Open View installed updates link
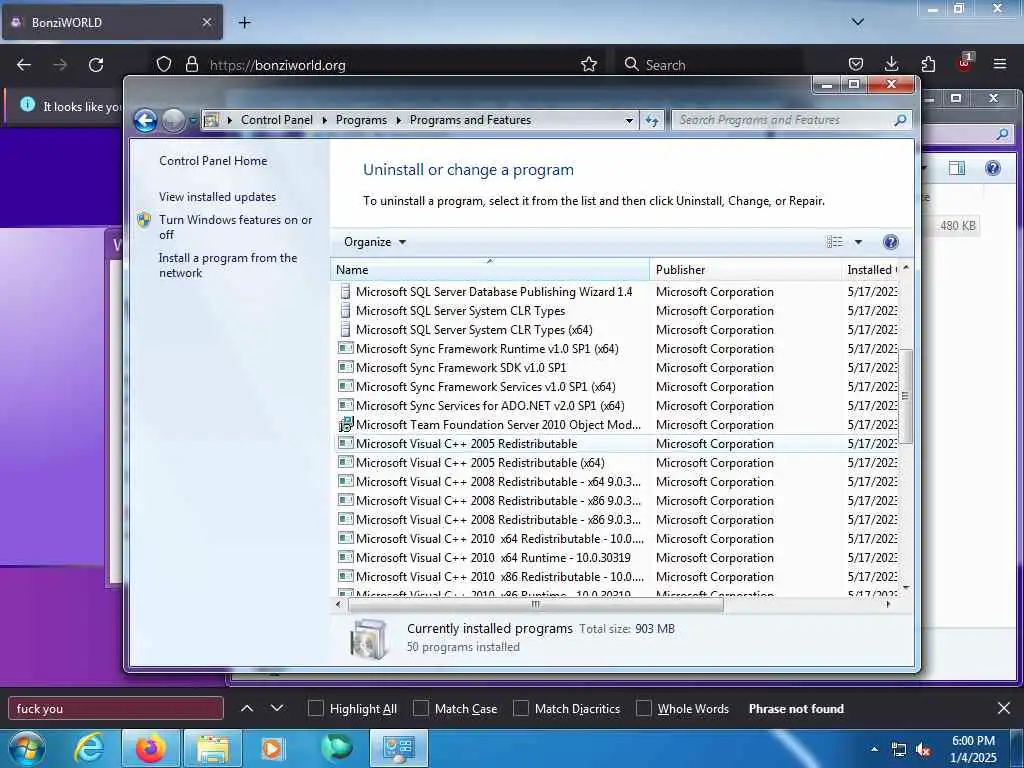 [217, 197]
